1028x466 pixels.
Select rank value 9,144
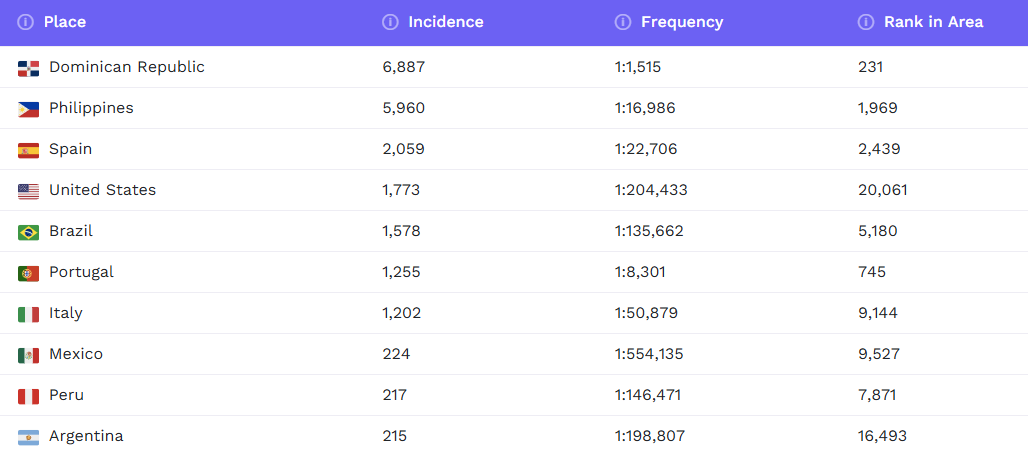(x=878, y=313)
